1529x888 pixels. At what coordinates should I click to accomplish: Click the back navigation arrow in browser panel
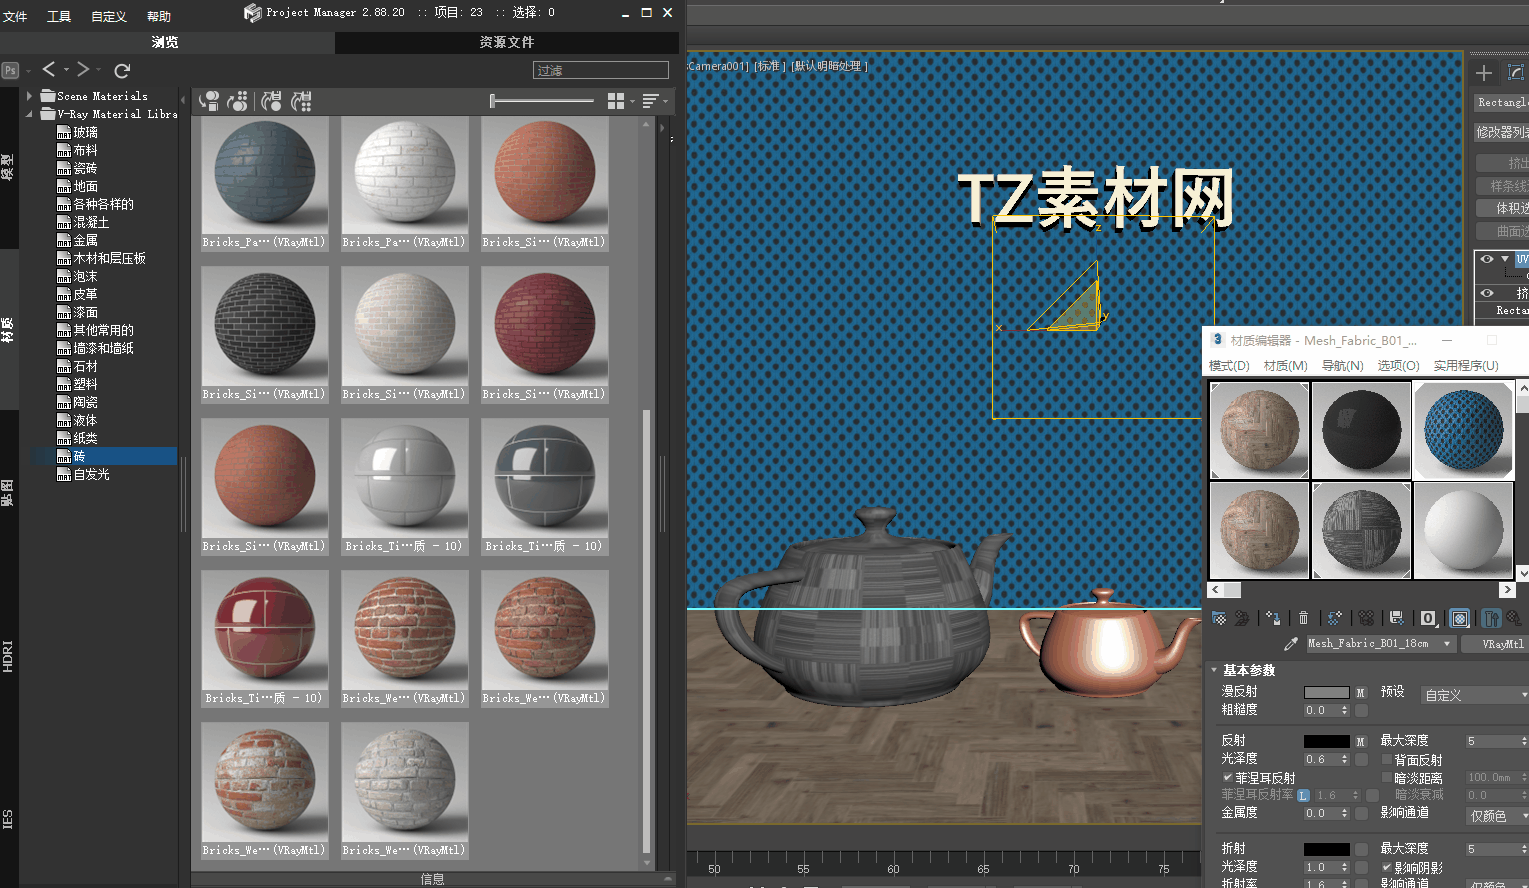pos(48,69)
